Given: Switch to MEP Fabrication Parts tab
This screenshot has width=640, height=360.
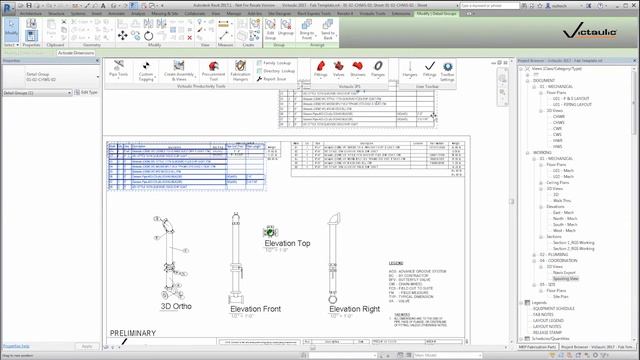Looking at the screenshot, I should 537,347.
